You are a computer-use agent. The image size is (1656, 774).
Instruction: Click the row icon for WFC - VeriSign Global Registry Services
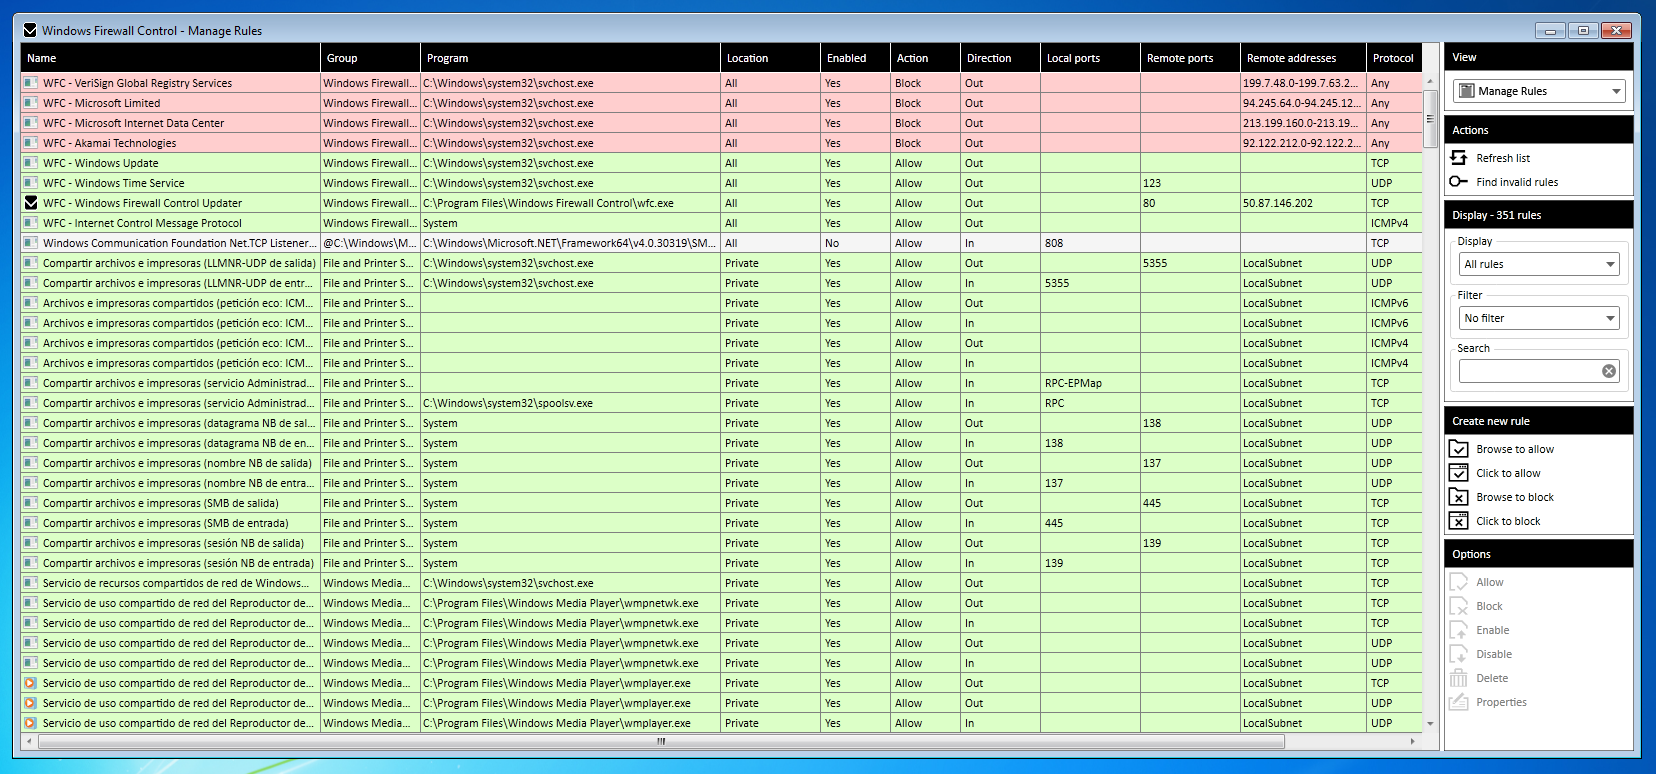tap(31, 83)
